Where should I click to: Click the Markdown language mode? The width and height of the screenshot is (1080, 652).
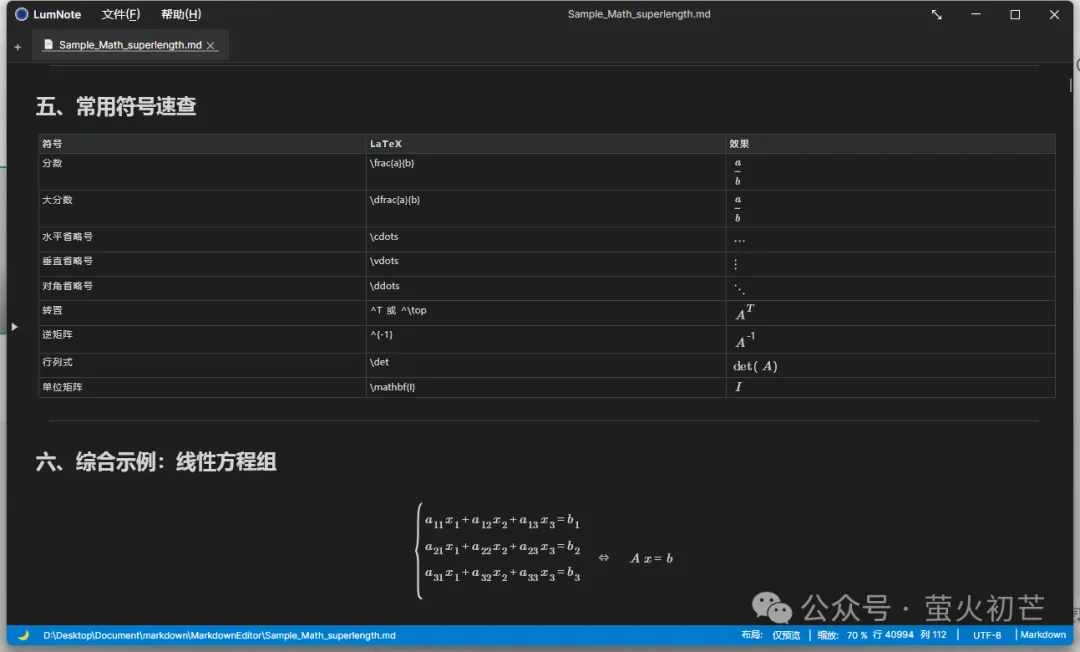tap(1043, 635)
